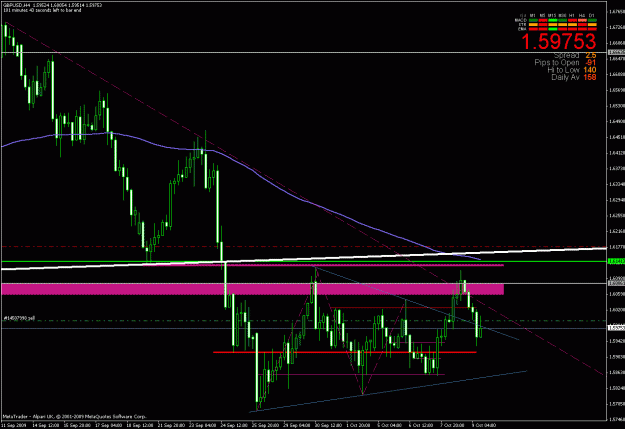Select the sell order label on the chart
The image size is (625, 429).
19,318
